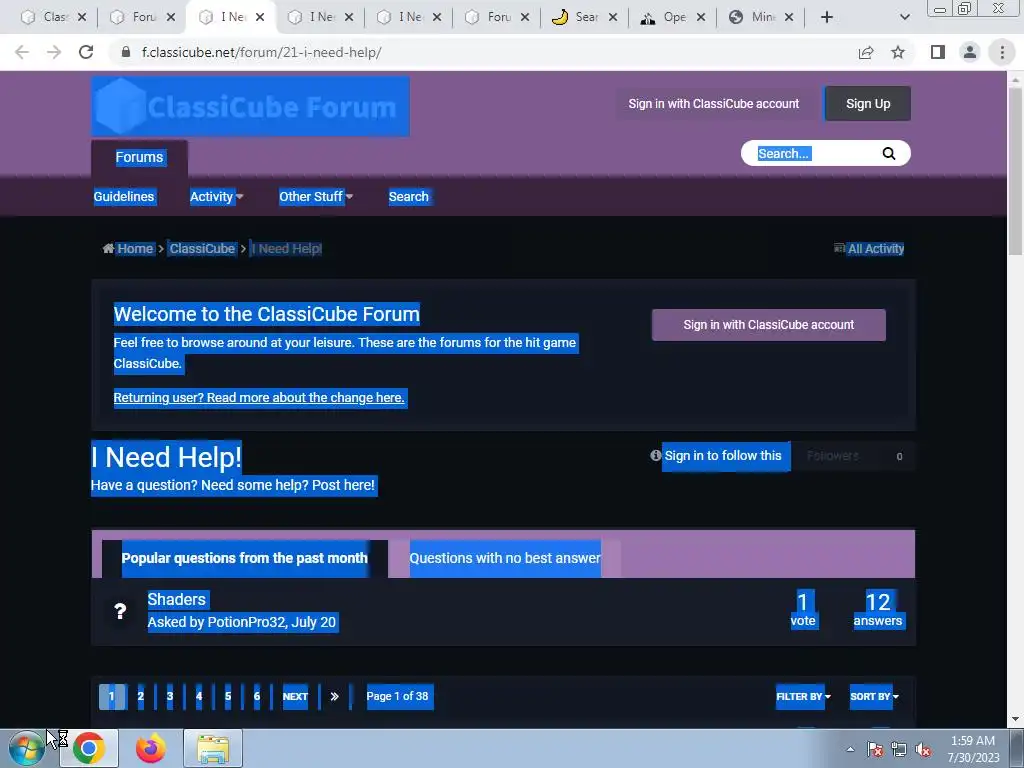Select the Forums main tab
Screen dimensions: 1024x768
pyautogui.click(x=139, y=157)
